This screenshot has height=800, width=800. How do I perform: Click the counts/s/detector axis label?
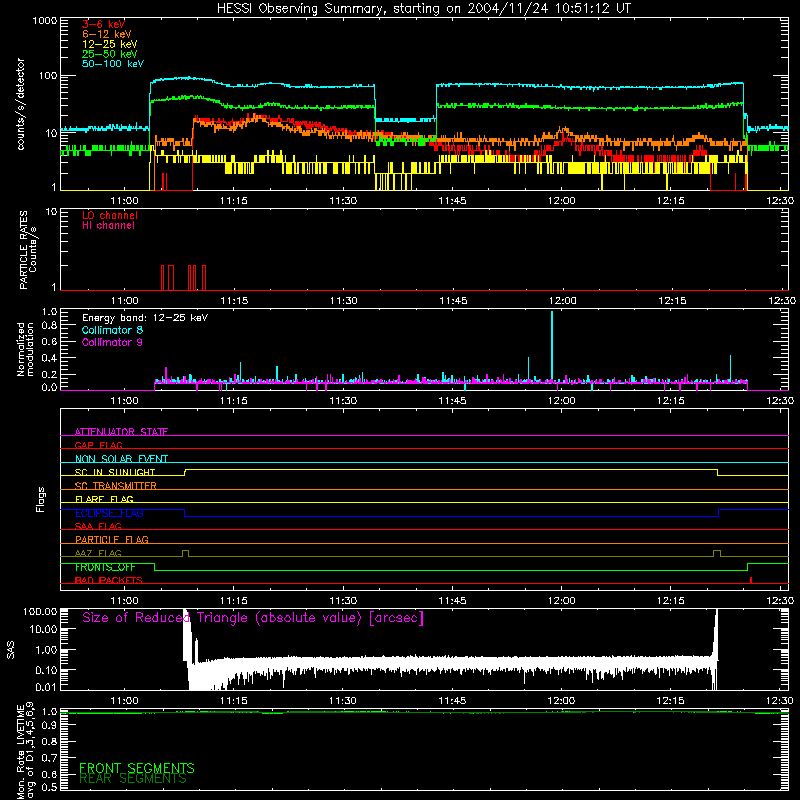pyautogui.click(x=20, y=104)
